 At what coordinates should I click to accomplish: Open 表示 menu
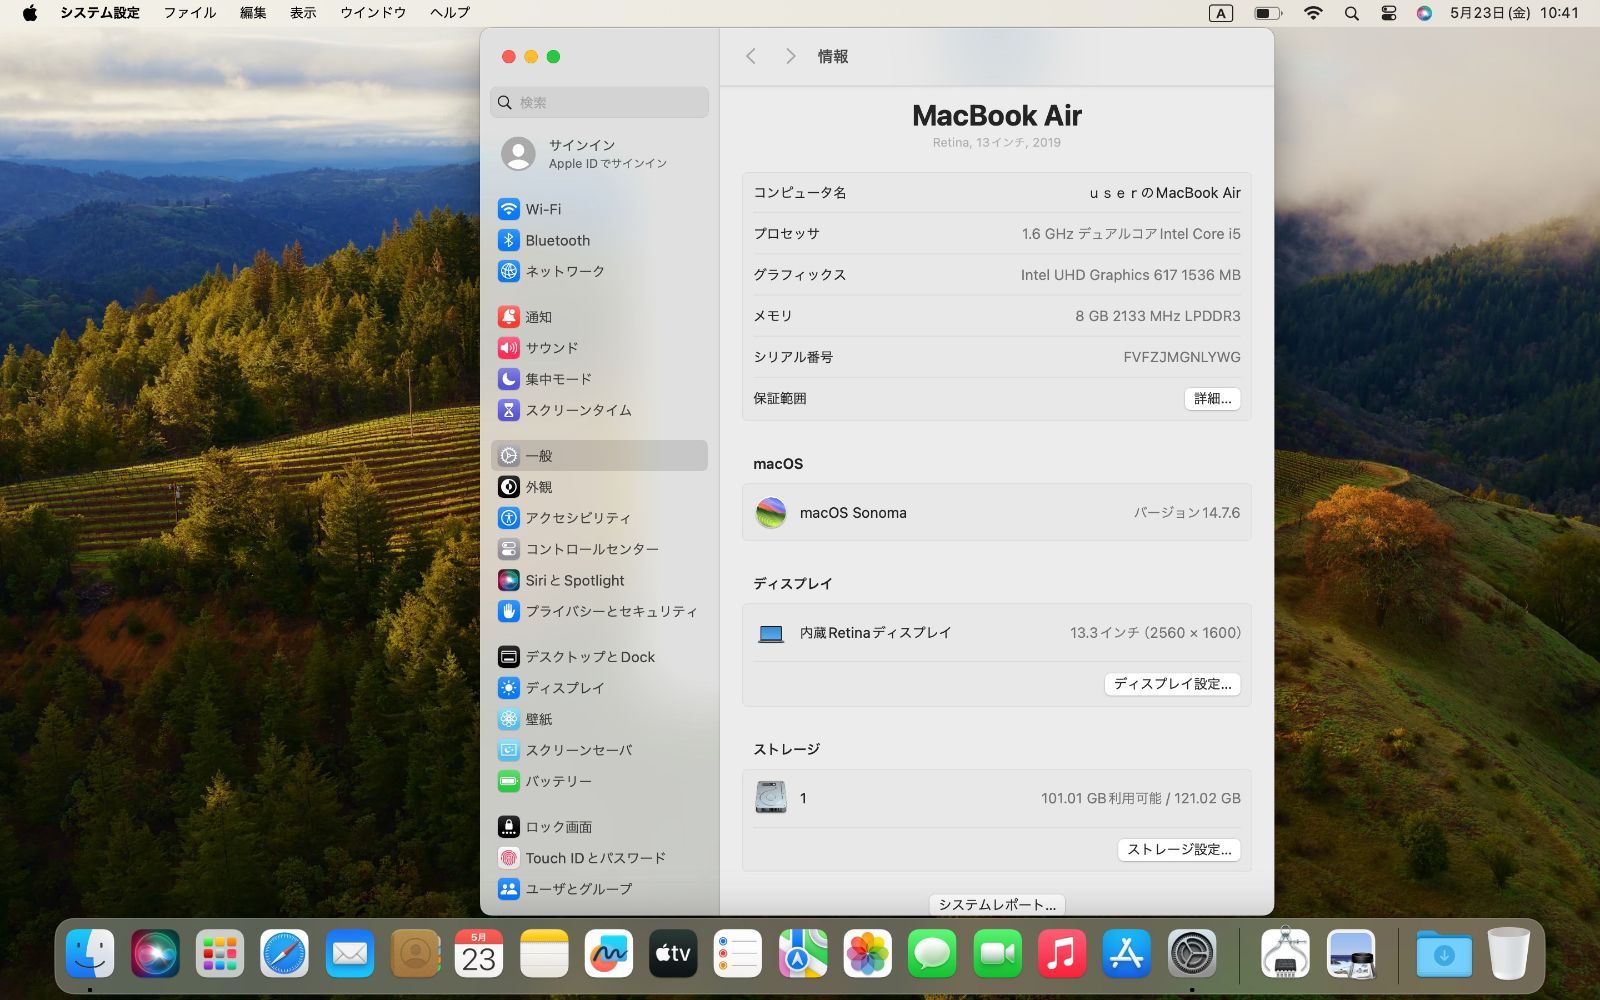coord(303,13)
